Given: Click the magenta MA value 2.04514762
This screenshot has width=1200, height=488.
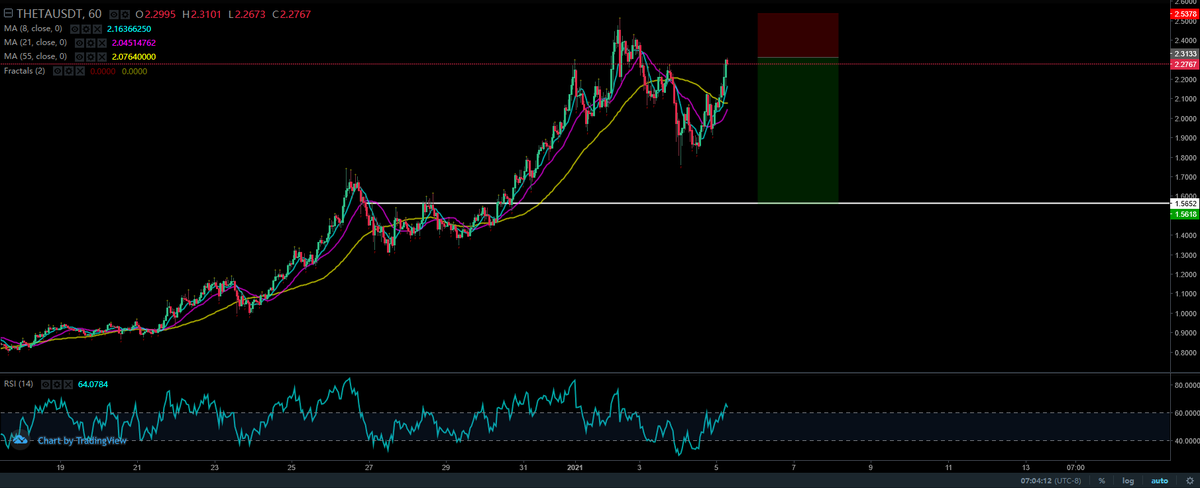Looking at the screenshot, I should click(x=134, y=43).
